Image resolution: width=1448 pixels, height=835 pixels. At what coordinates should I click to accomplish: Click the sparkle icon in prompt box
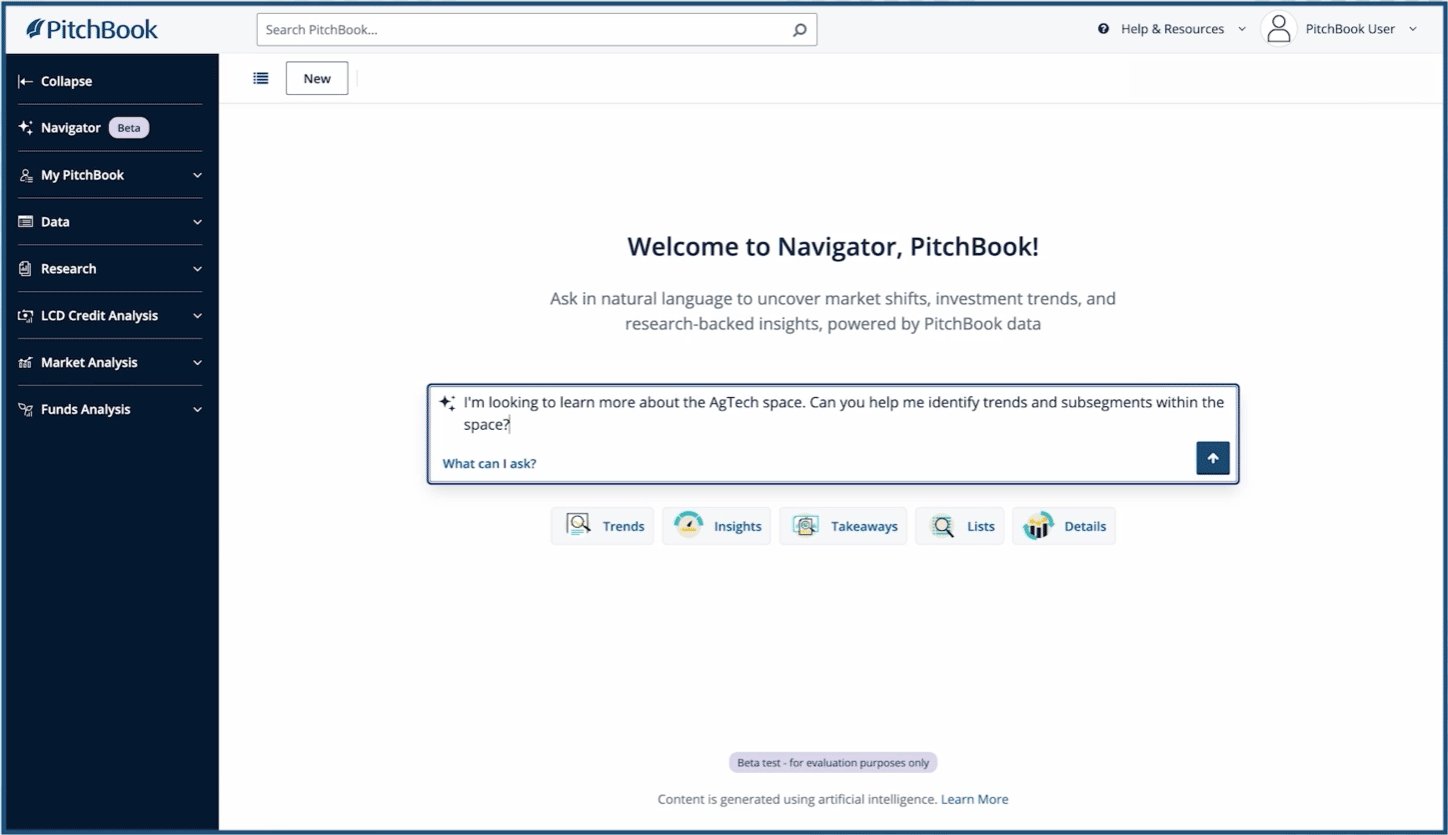pyautogui.click(x=447, y=402)
